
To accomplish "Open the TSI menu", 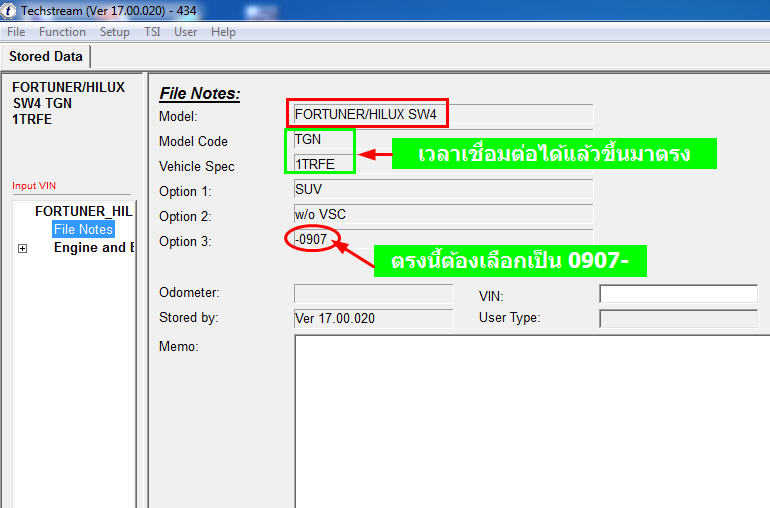I will pyautogui.click(x=152, y=32).
